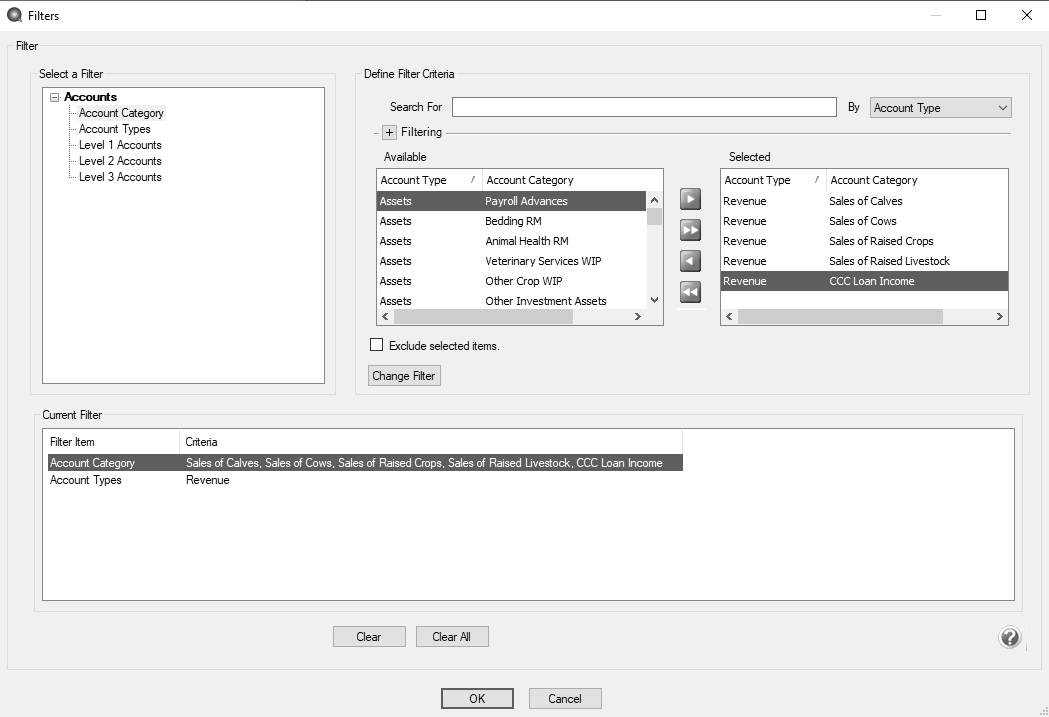Click the Filters window magnifier icon
The width and height of the screenshot is (1049, 717).
tap(14, 15)
